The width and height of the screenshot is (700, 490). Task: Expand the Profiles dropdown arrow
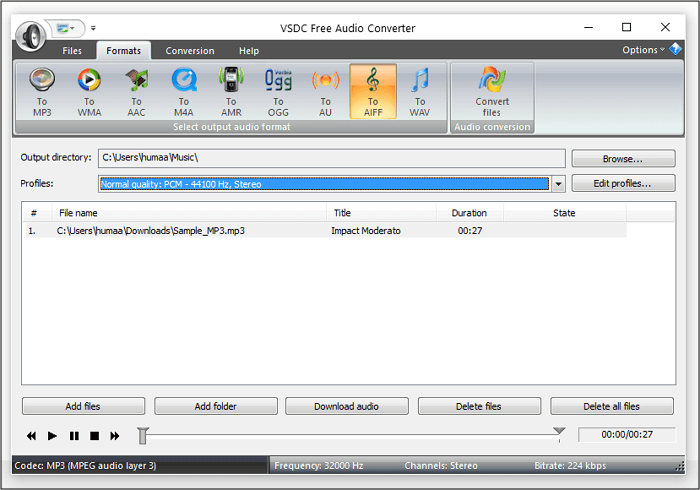click(x=558, y=184)
